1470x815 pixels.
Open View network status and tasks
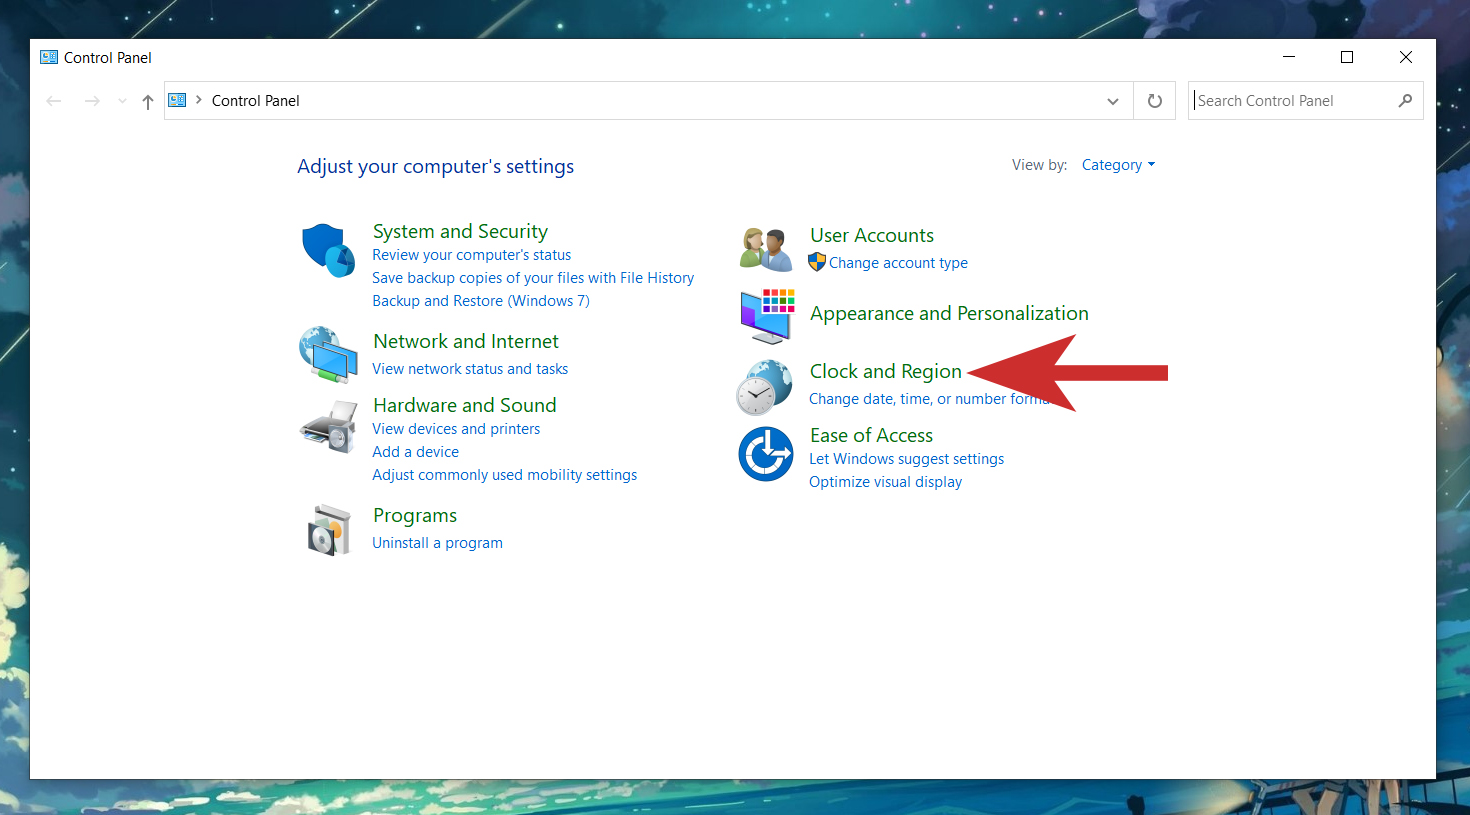click(470, 369)
